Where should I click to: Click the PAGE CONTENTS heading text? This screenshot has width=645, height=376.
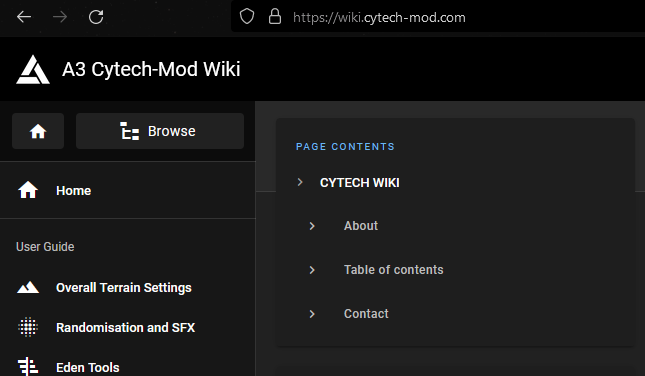tap(345, 146)
